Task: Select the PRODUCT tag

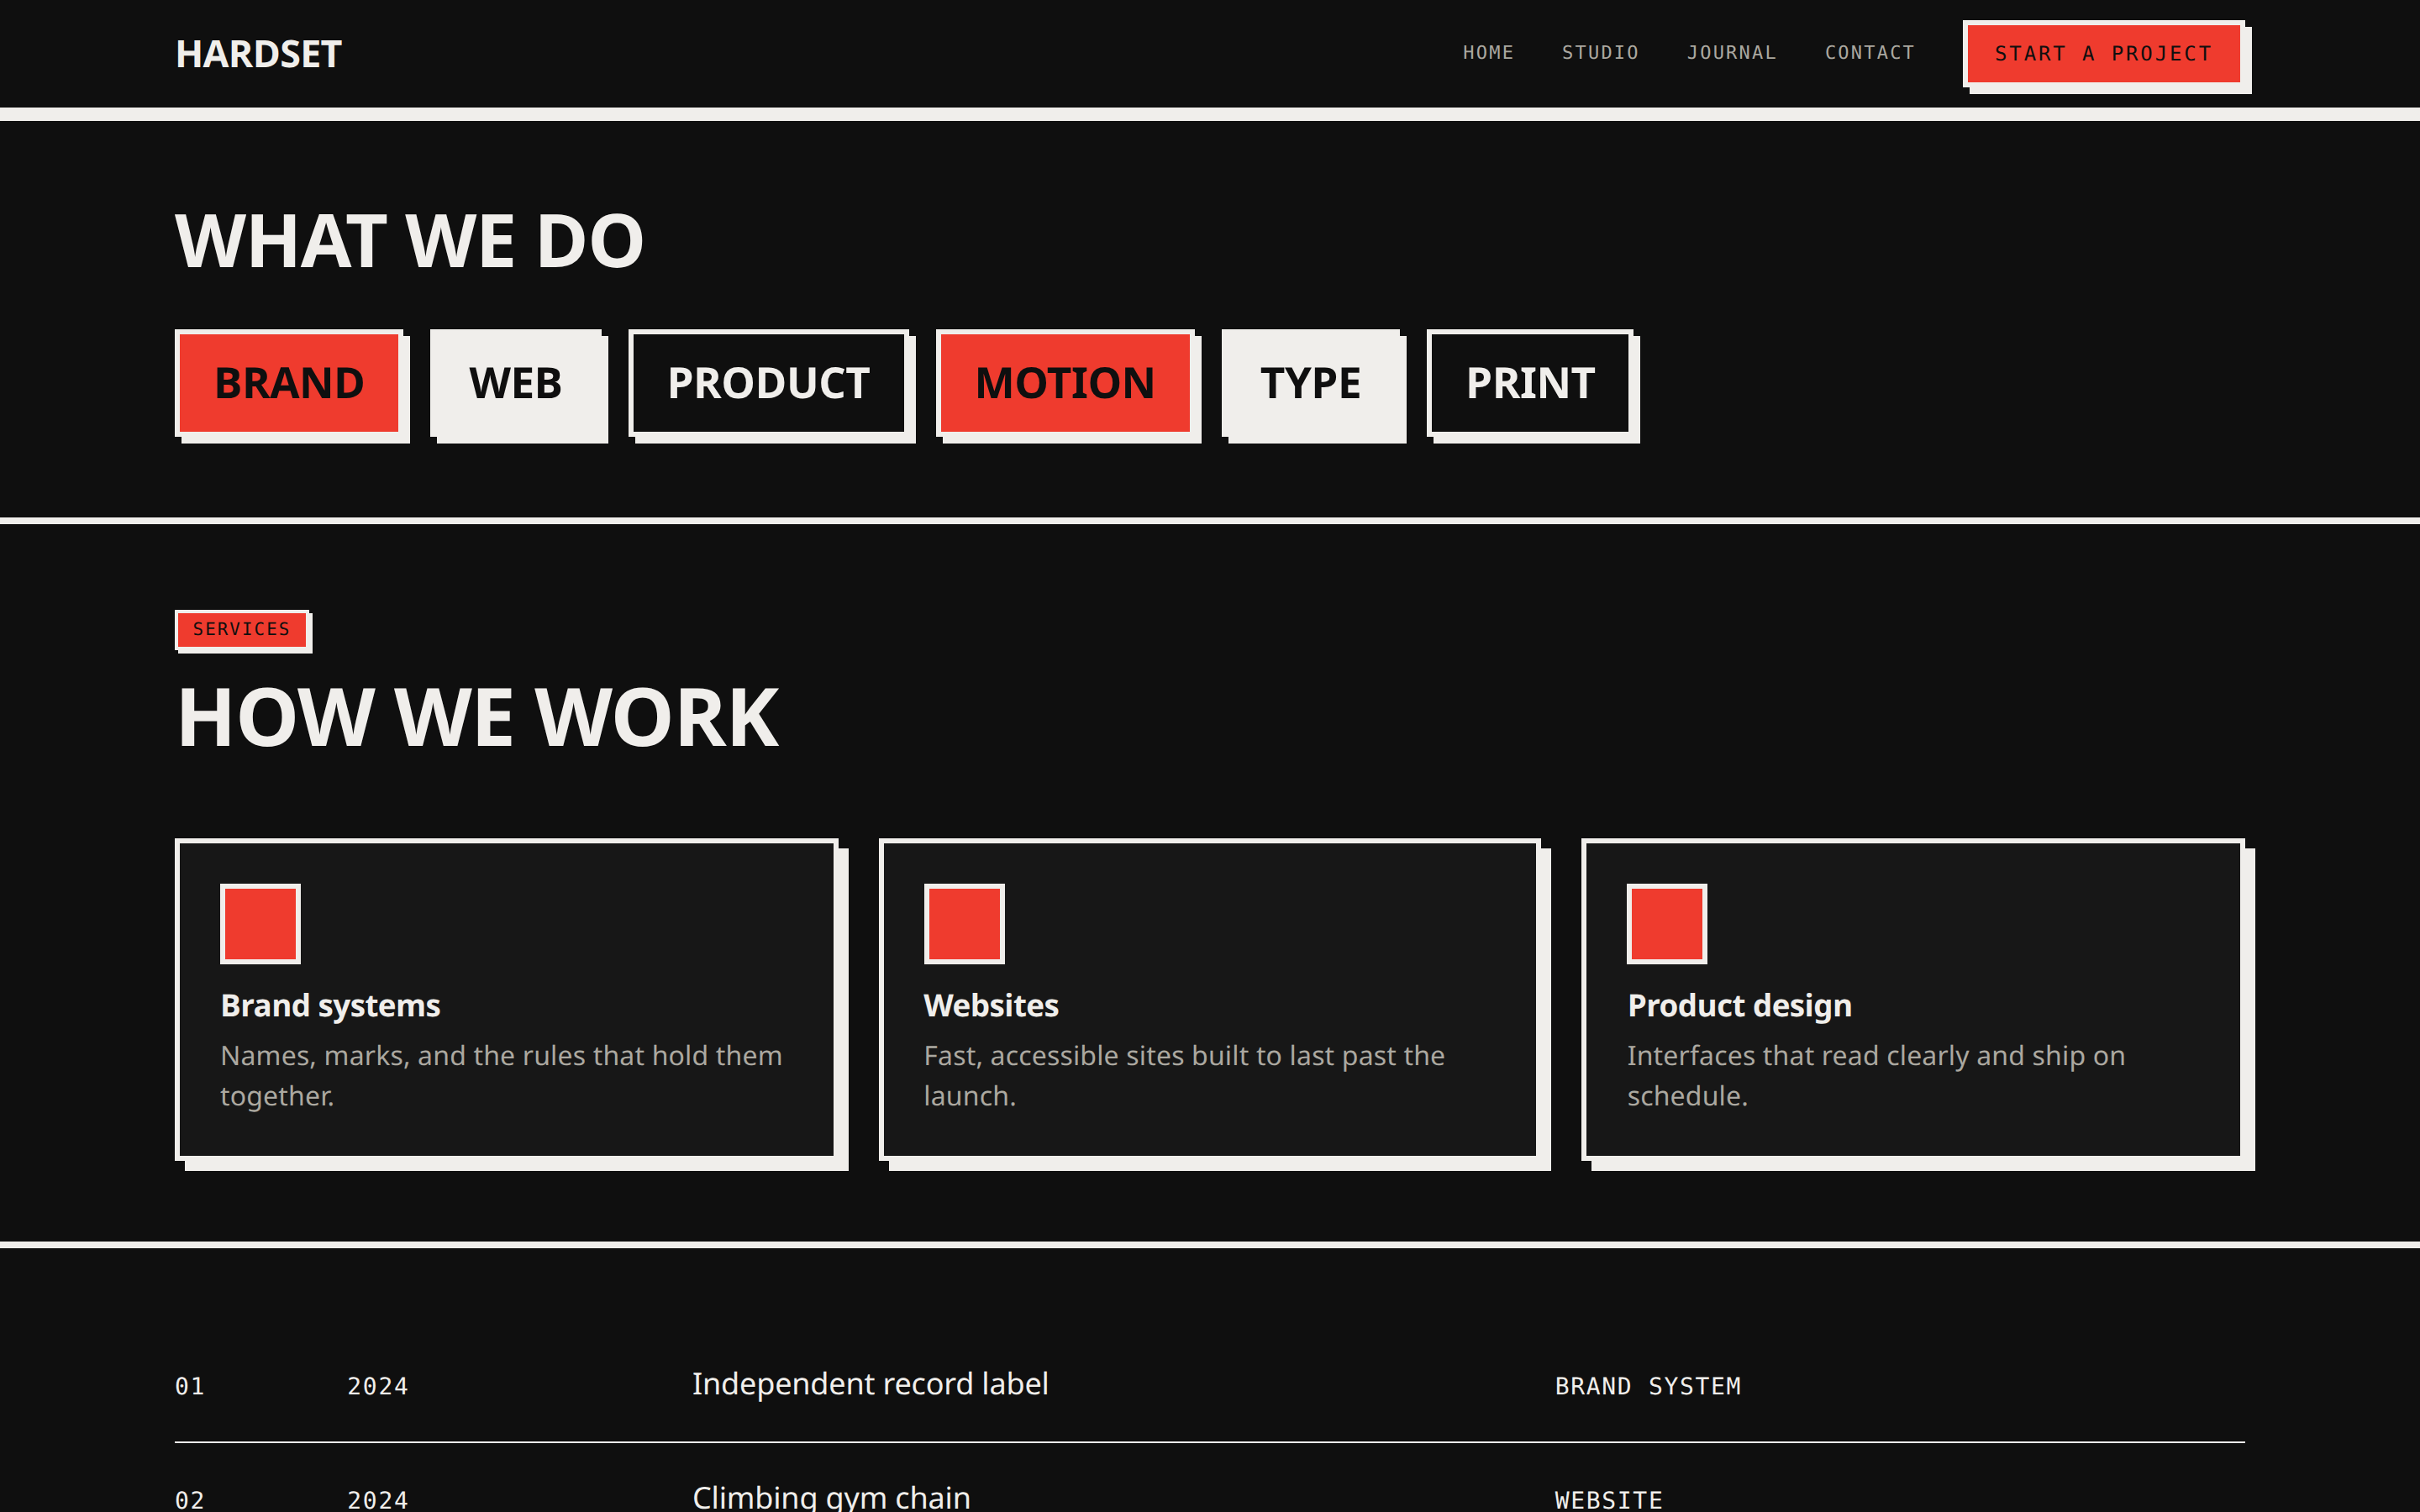Action: tap(768, 383)
